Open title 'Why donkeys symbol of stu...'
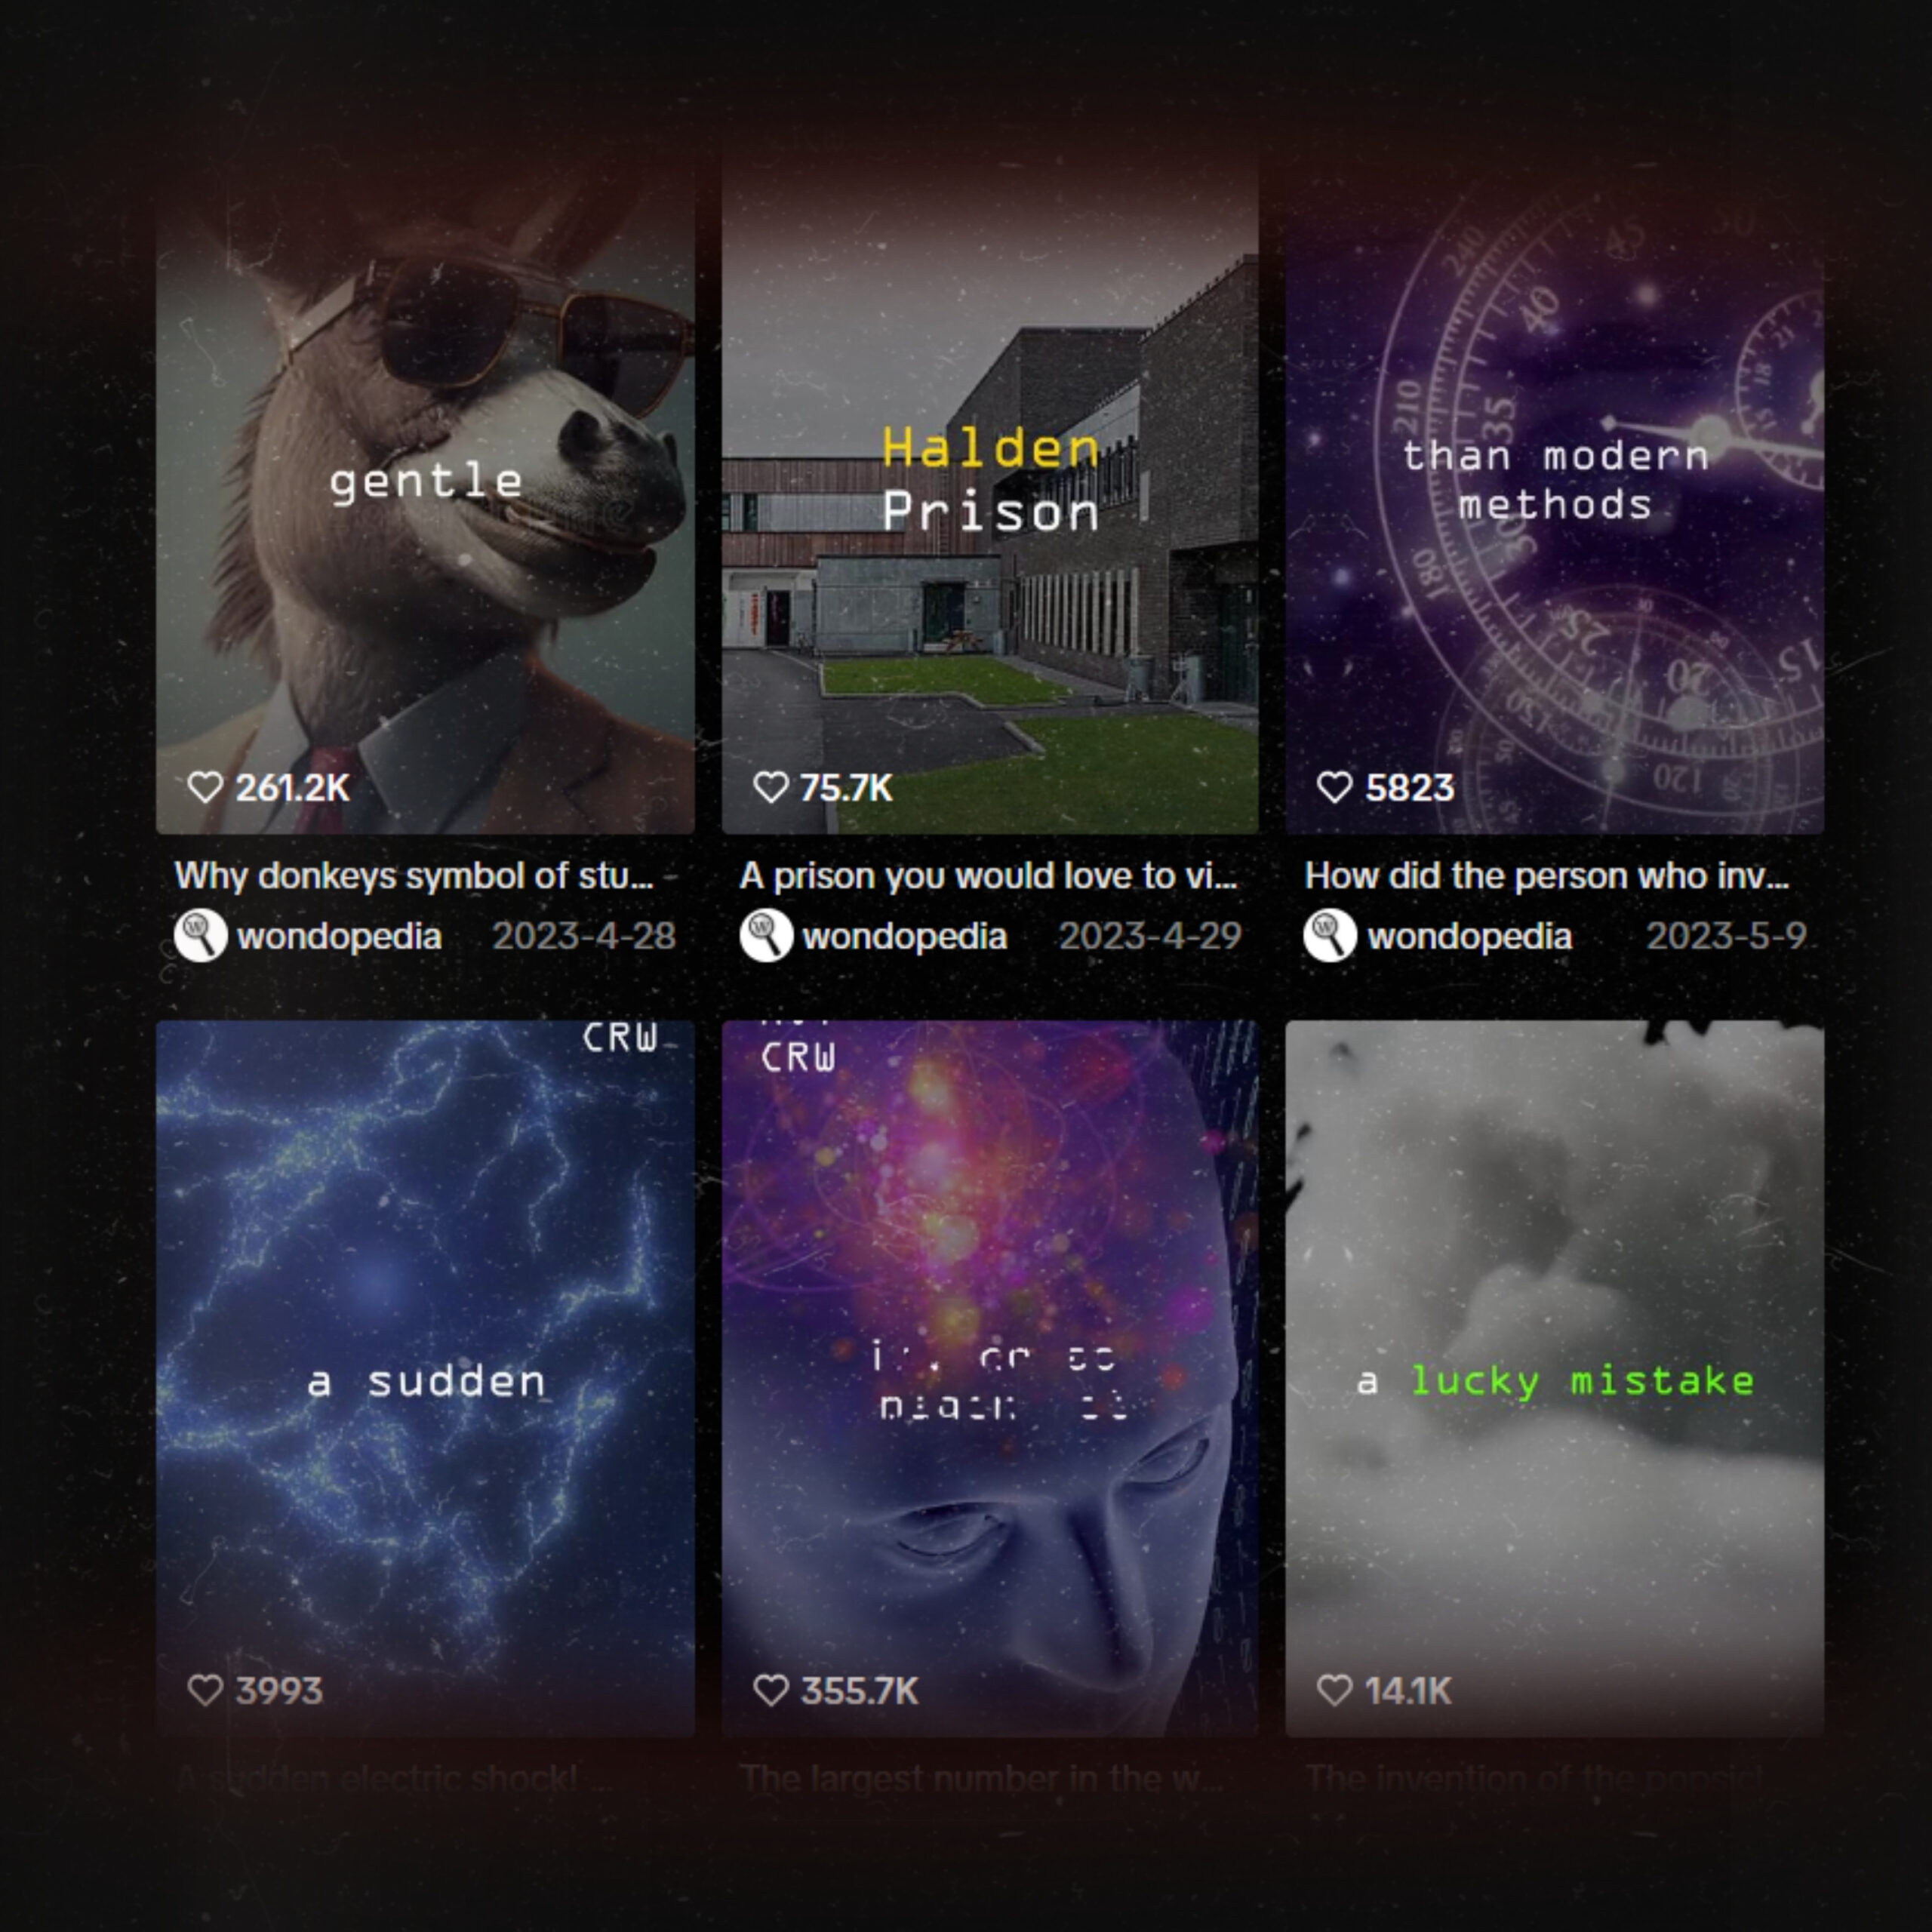Screen dimensions: 1932x1932 tap(414, 876)
